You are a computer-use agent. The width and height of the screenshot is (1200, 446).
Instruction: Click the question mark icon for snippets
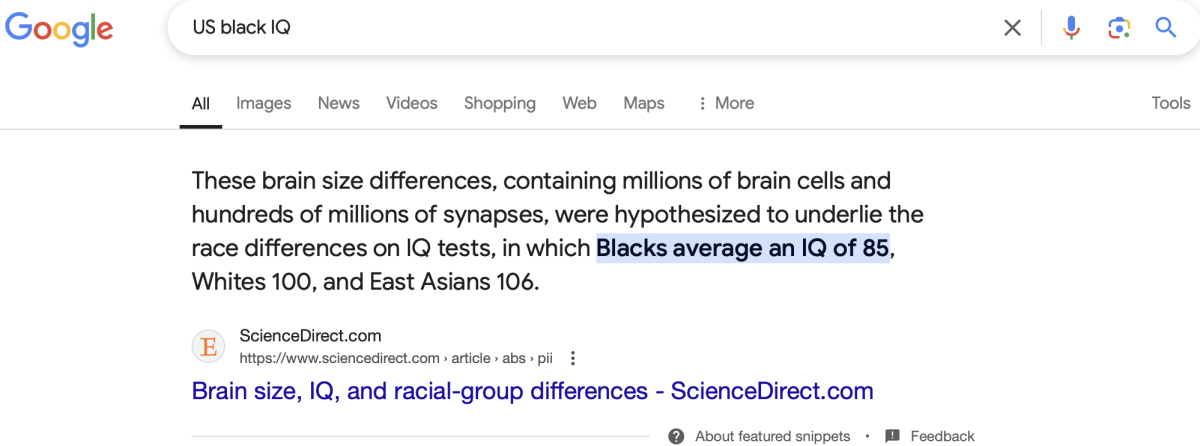677,436
